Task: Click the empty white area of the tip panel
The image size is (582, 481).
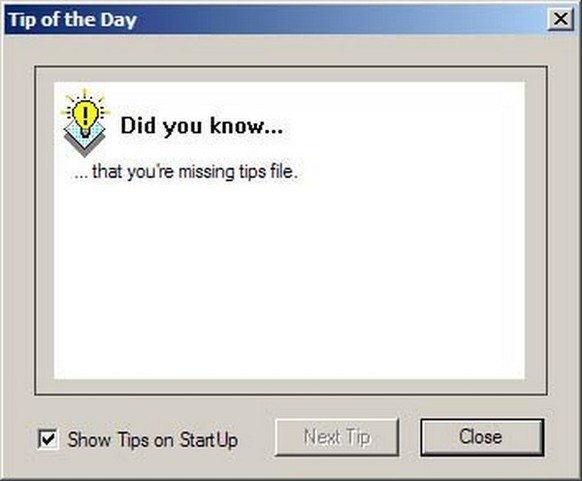Action: [290, 278]
